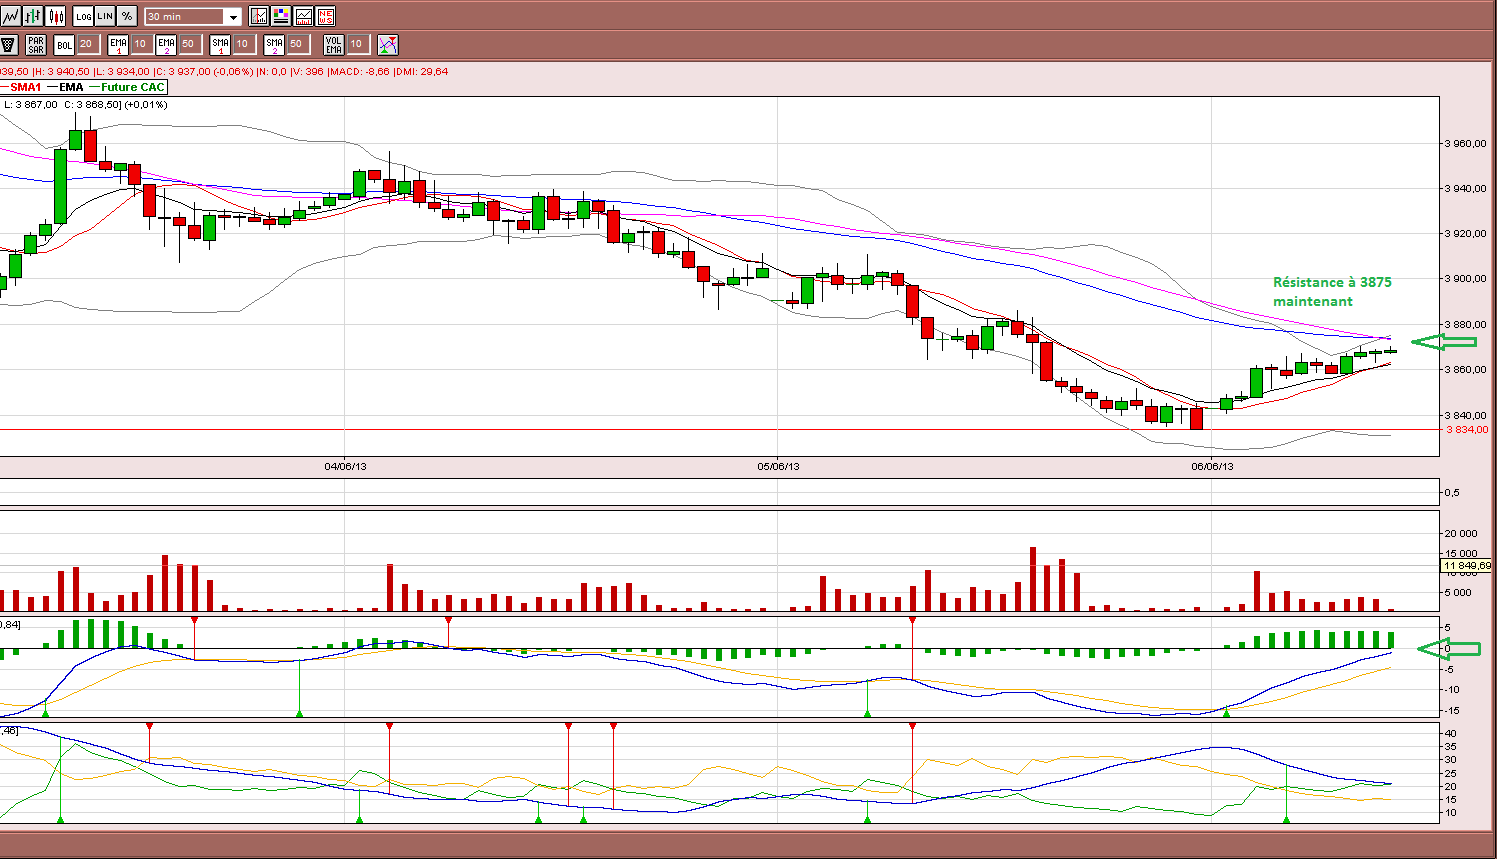Click the crossing signals icon after VOL EMA

388,44
